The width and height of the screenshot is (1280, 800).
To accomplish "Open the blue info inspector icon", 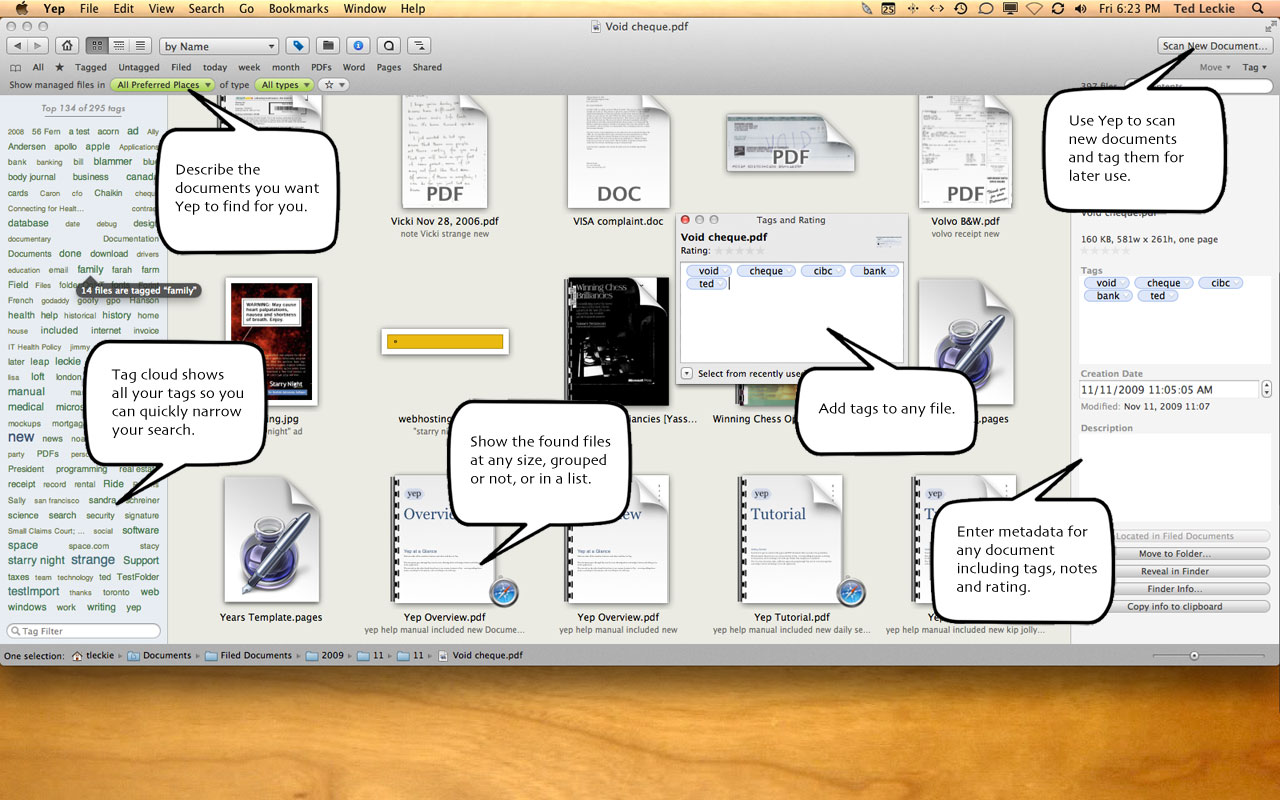I will [358, 46].
